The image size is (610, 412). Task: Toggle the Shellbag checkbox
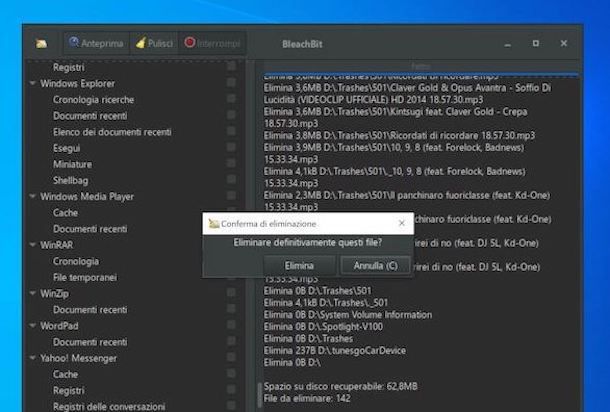pyautogui.click(x=231, y=179)
